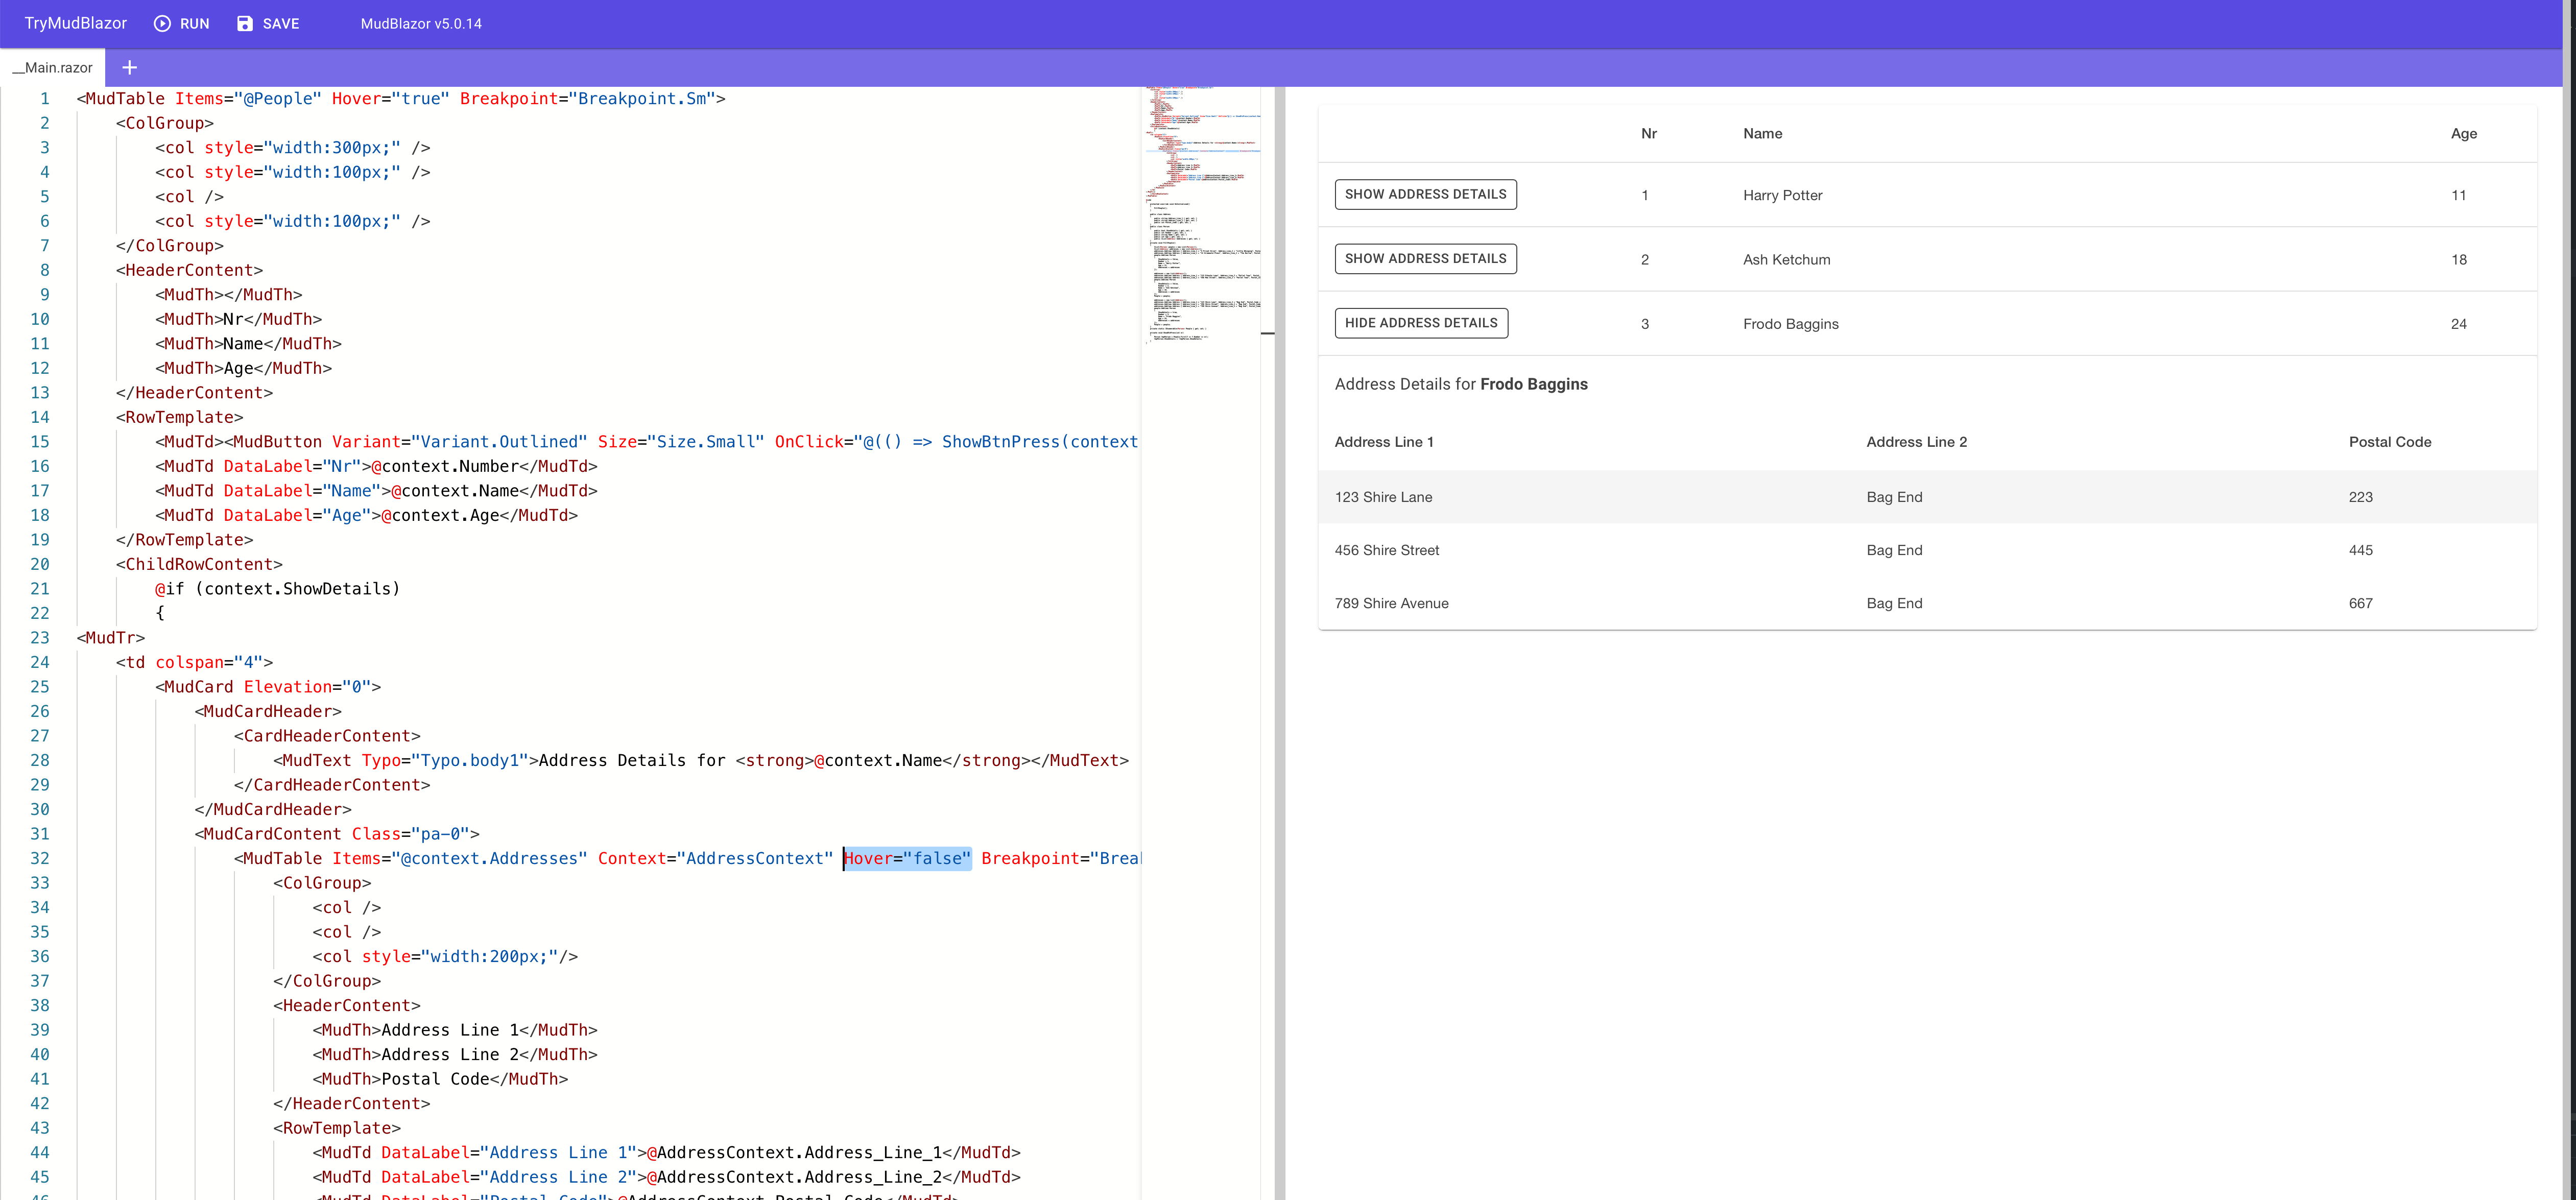Click the Address Line 2 column header

pos(1916,442)
